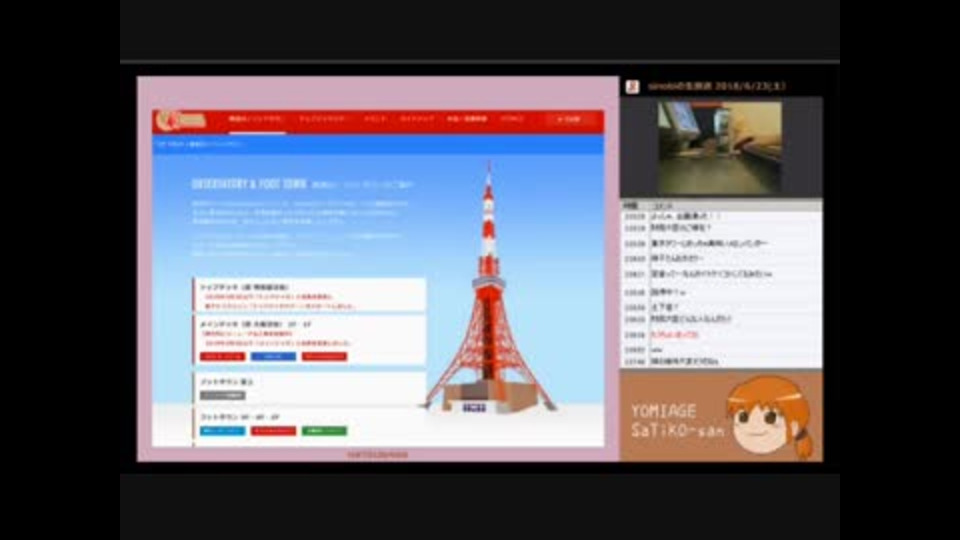This screenshot has height=540, width=960.
Task: Open the Top Deck information card
Action: click(309, 295)
